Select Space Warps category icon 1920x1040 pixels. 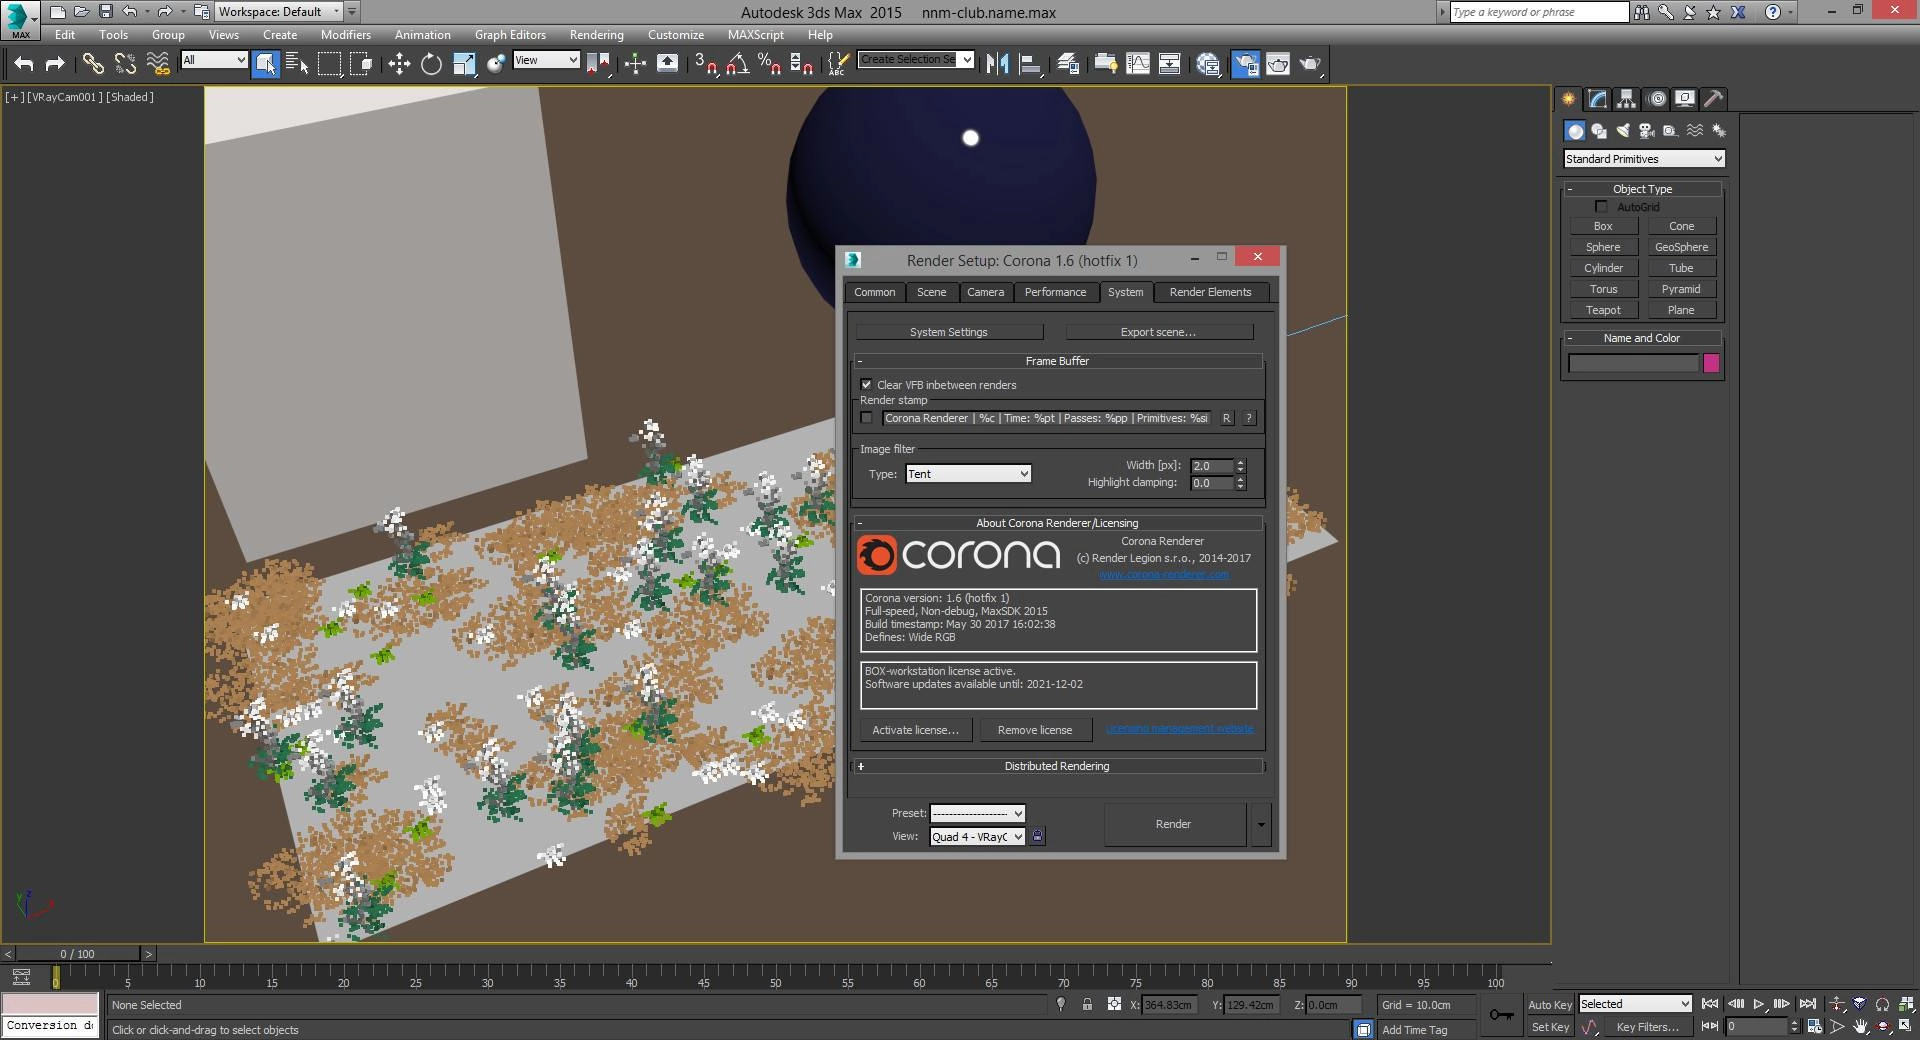point(1695,131)
